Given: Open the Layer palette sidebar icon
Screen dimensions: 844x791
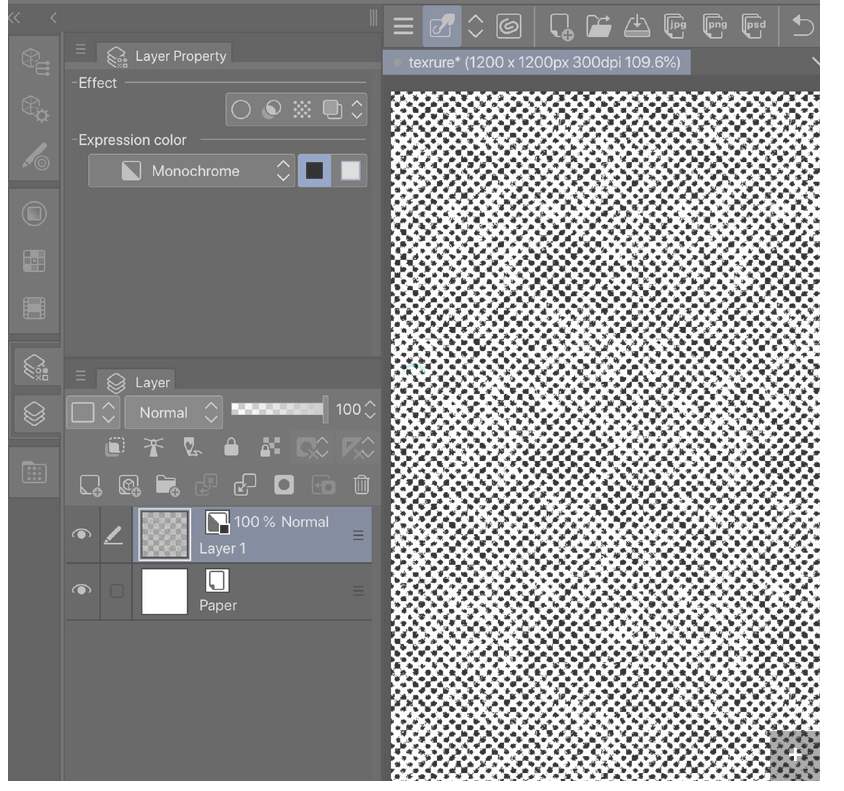Looking at the screenshot, I should point(34,414).
